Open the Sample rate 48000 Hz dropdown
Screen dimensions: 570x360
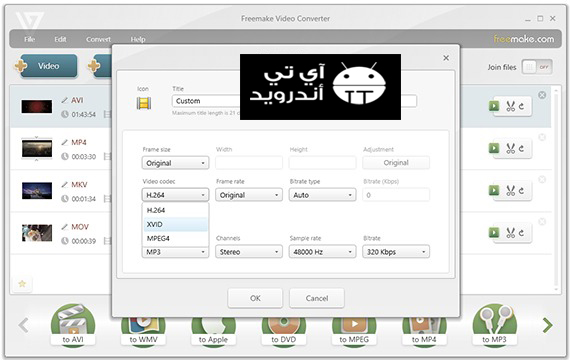pyautogui.click(x=322, y=252)
